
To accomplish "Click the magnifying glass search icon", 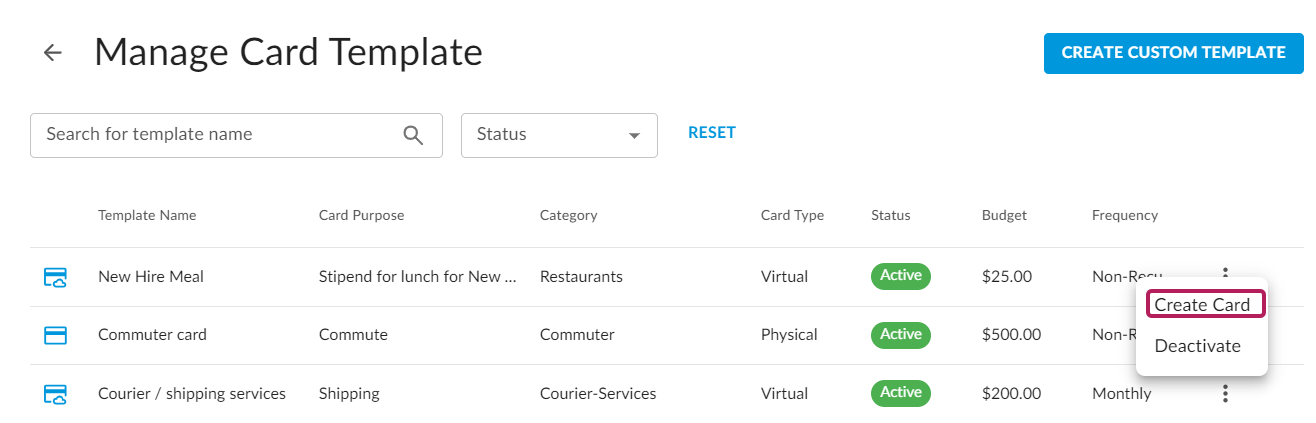I will coord(413,135).
